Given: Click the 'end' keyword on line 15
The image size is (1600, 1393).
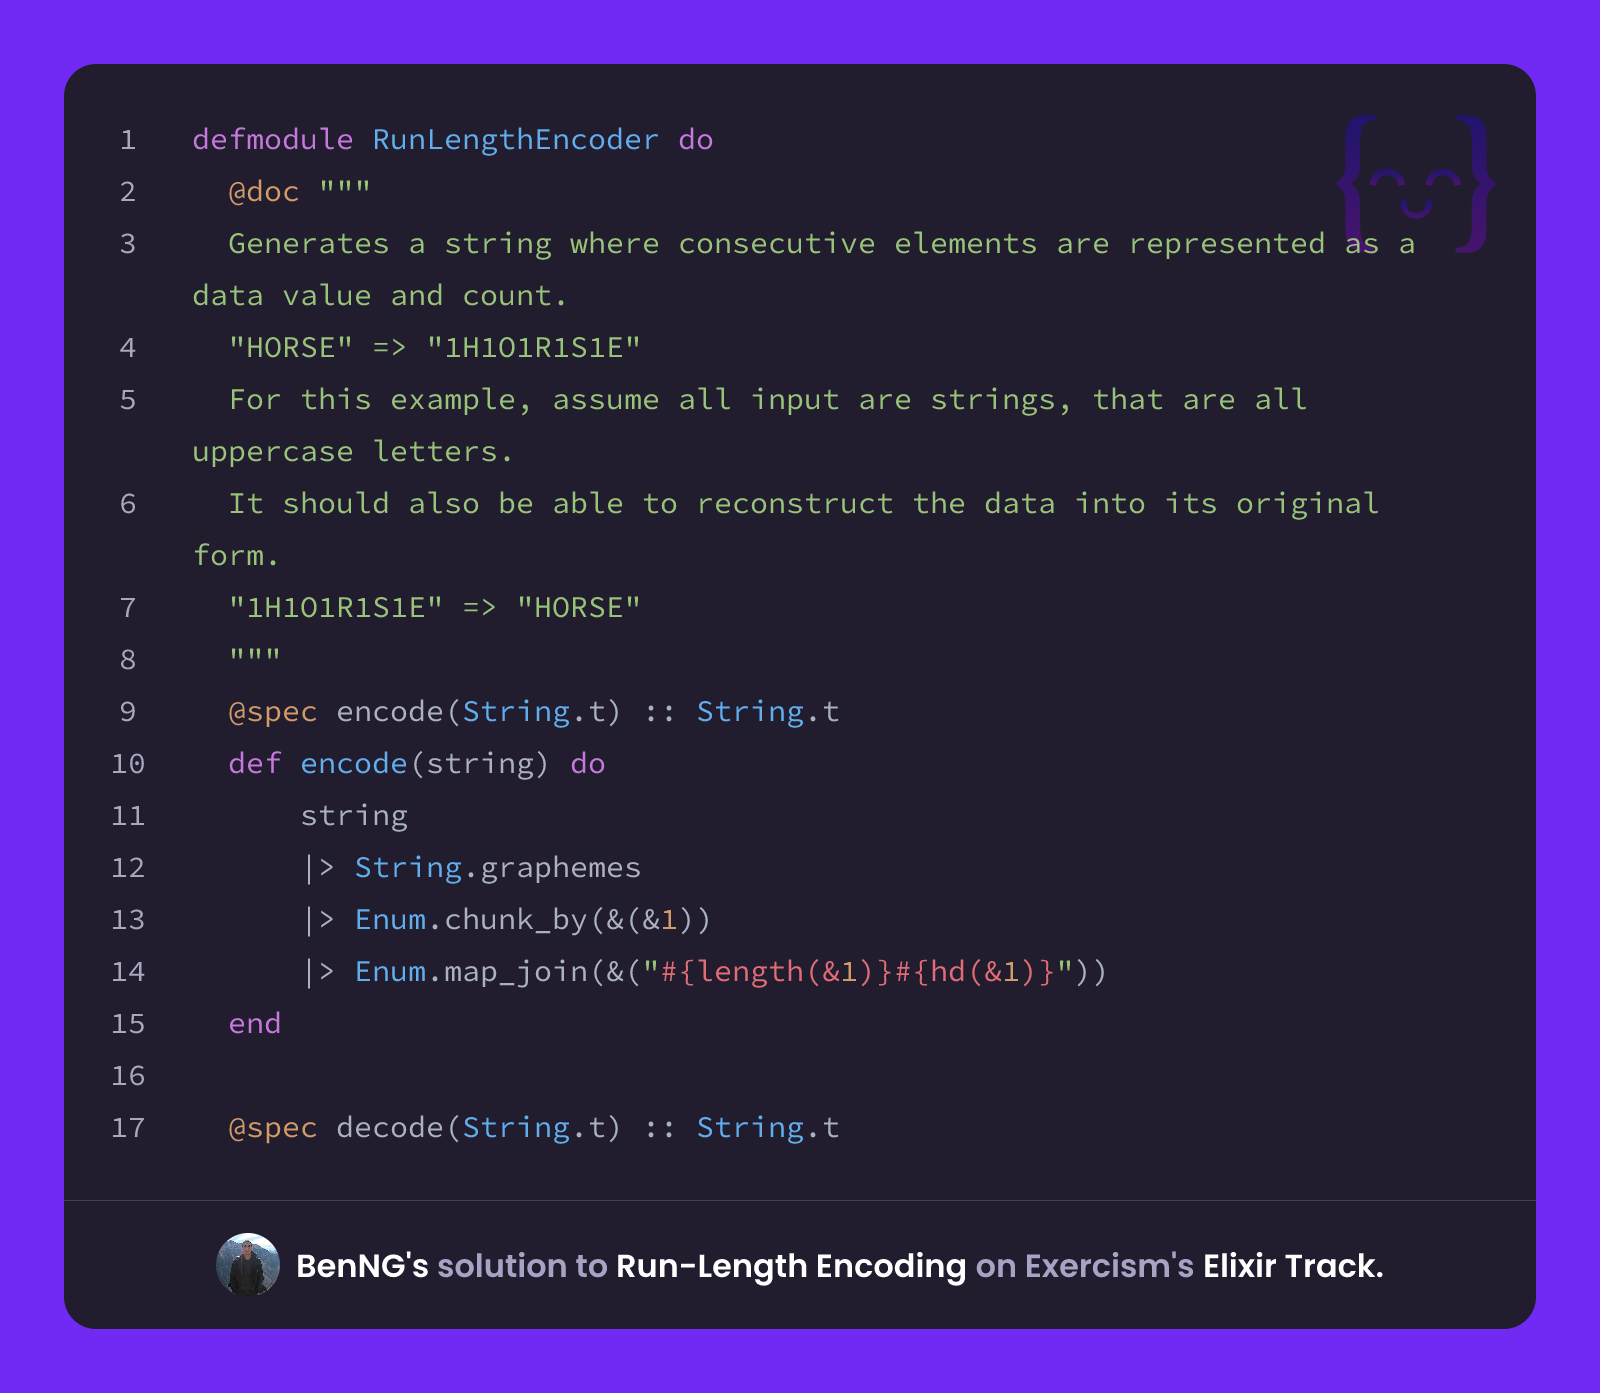Looking at the screenshot, I should (255, 1023).
